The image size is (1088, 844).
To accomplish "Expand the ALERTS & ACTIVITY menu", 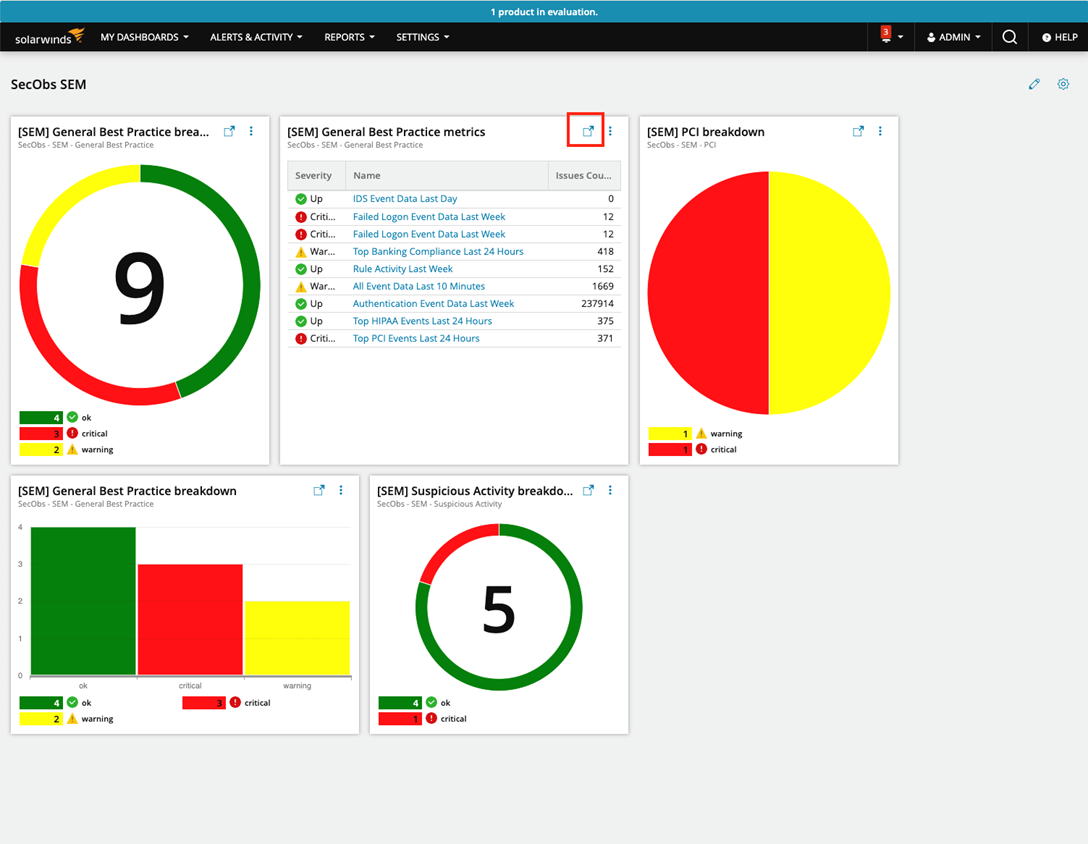I will click(256, 37).
